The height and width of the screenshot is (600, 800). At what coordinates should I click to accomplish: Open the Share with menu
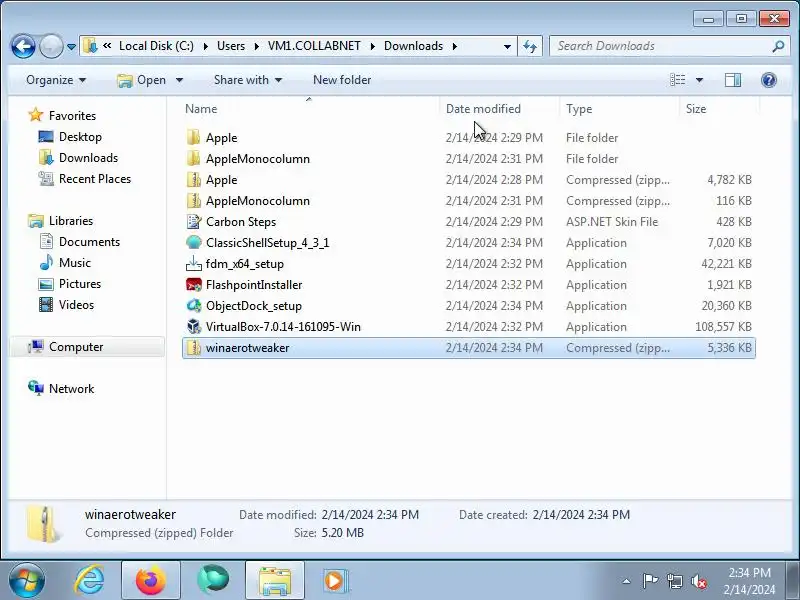click(247, 80)
